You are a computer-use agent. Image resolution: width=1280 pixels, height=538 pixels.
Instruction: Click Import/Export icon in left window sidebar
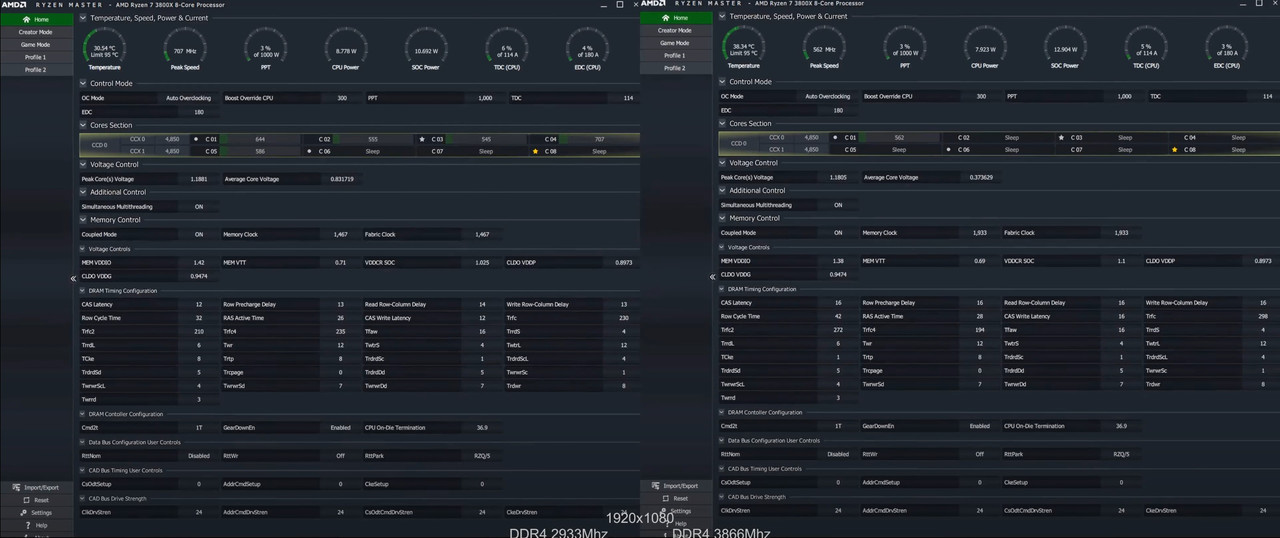click(x=16, y=487)
